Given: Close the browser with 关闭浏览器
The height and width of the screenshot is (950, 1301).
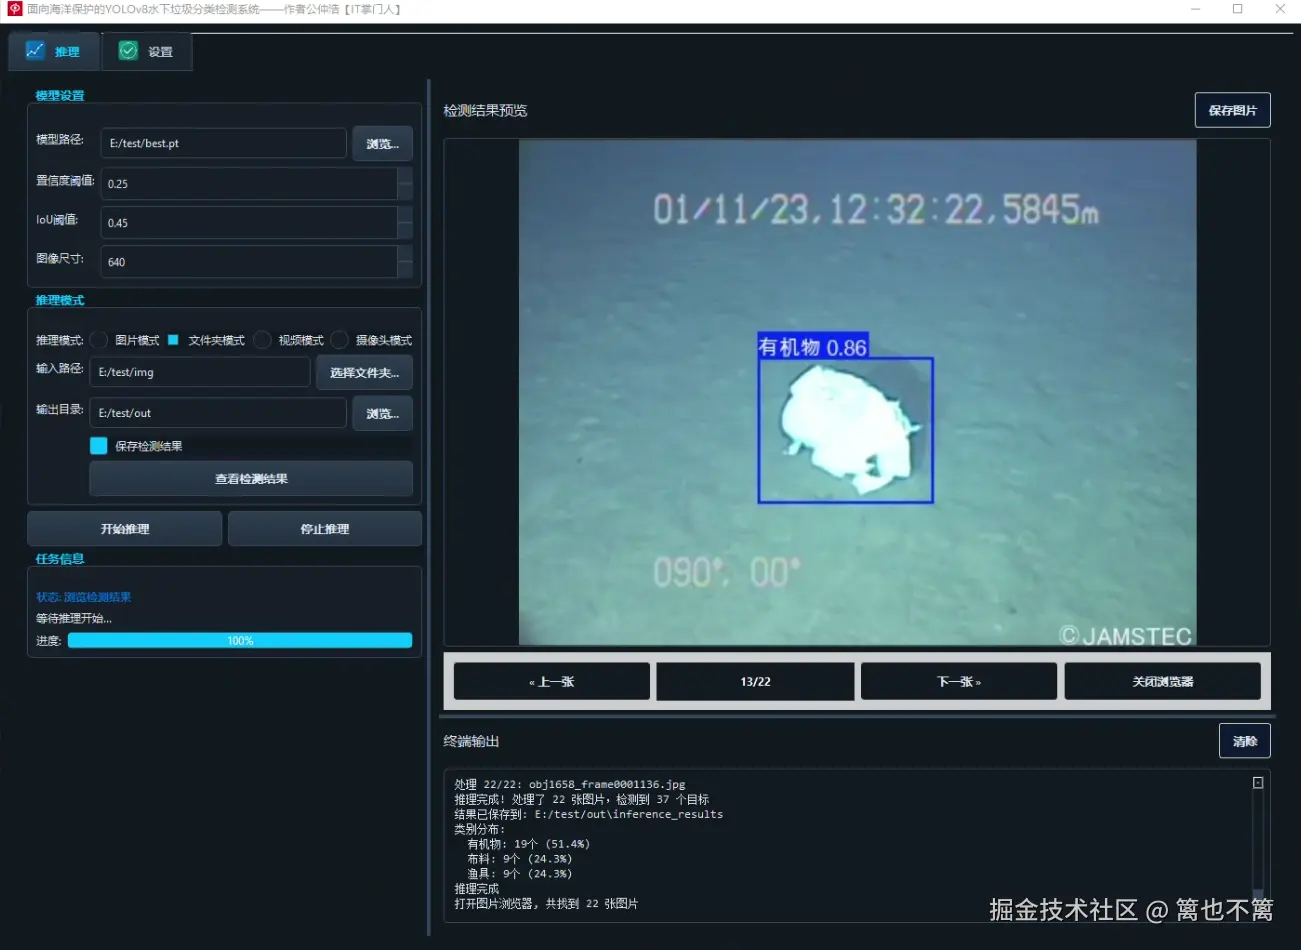Looking at the screenshot, I should [x=1162, y=681].
